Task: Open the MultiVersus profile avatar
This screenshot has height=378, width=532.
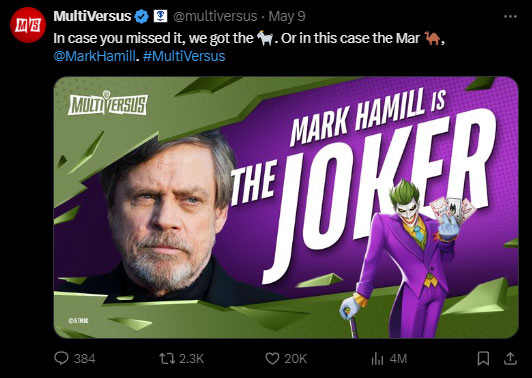Action: (28, 25)
